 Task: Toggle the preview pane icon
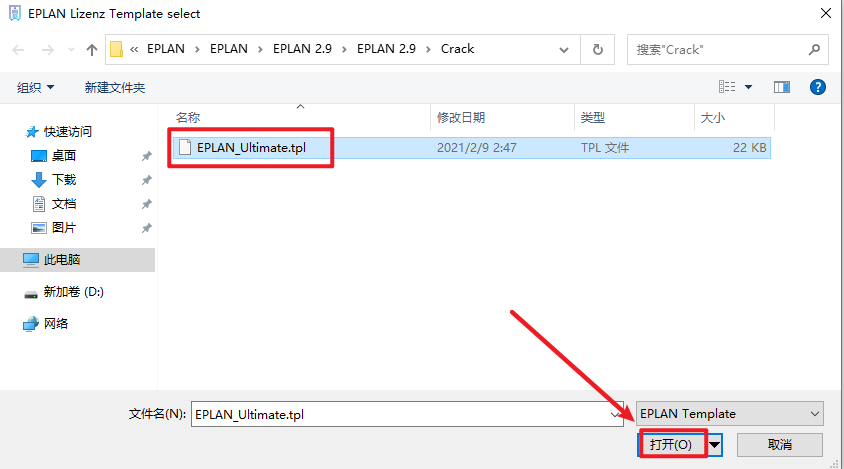pos(782,88)
